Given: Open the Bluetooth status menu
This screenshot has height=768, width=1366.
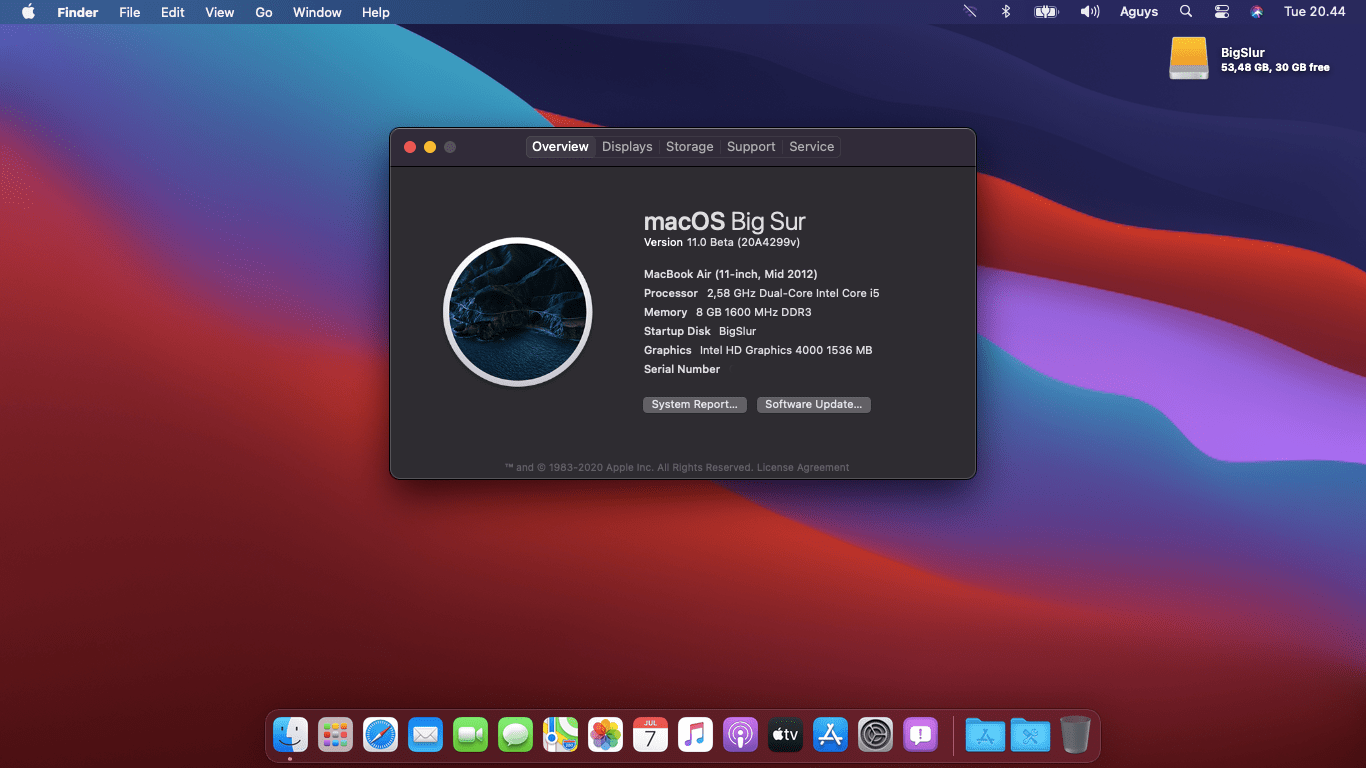Looking at the screenshot, I should [x=1006, y=12].
